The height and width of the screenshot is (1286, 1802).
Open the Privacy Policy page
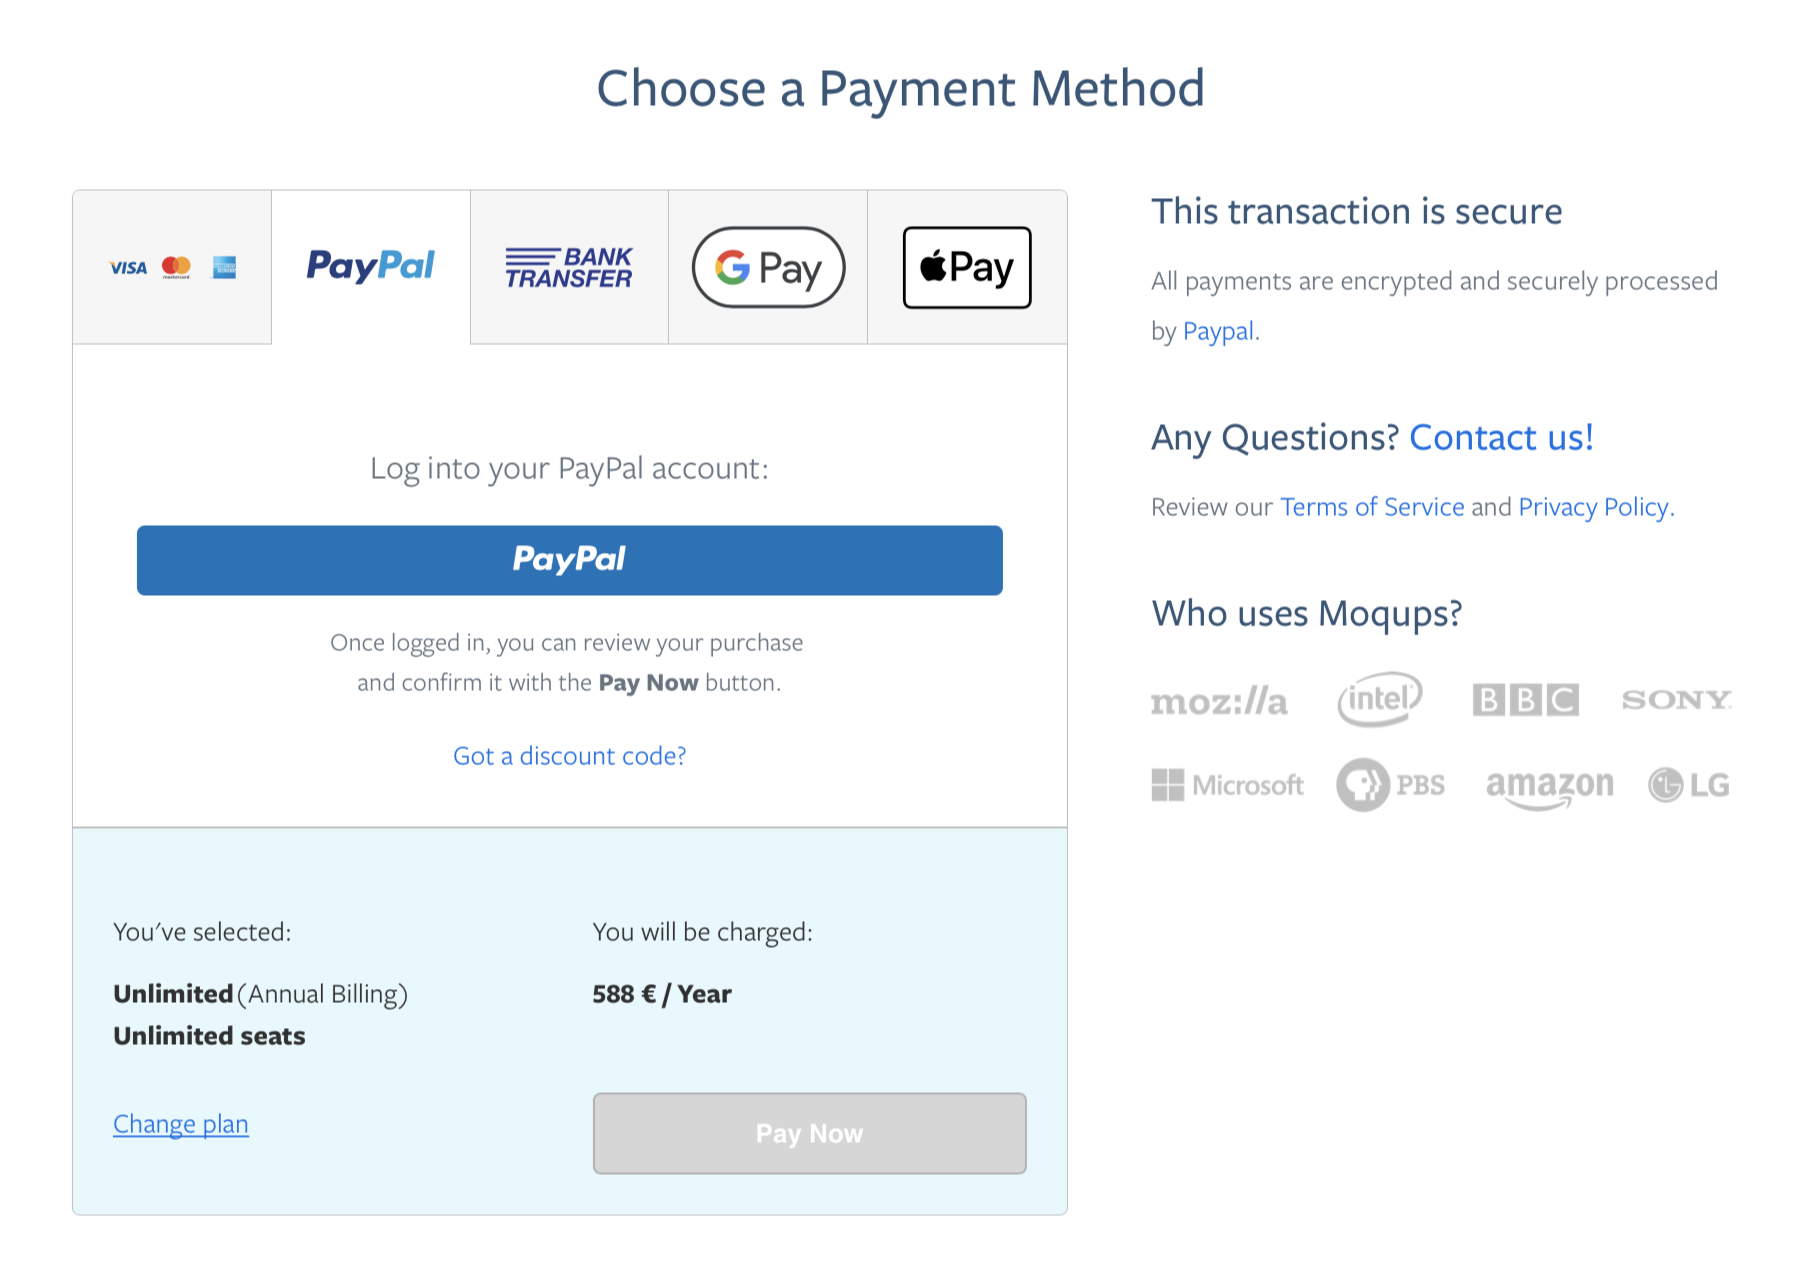pyautogui.click(x=1592, y=507)
